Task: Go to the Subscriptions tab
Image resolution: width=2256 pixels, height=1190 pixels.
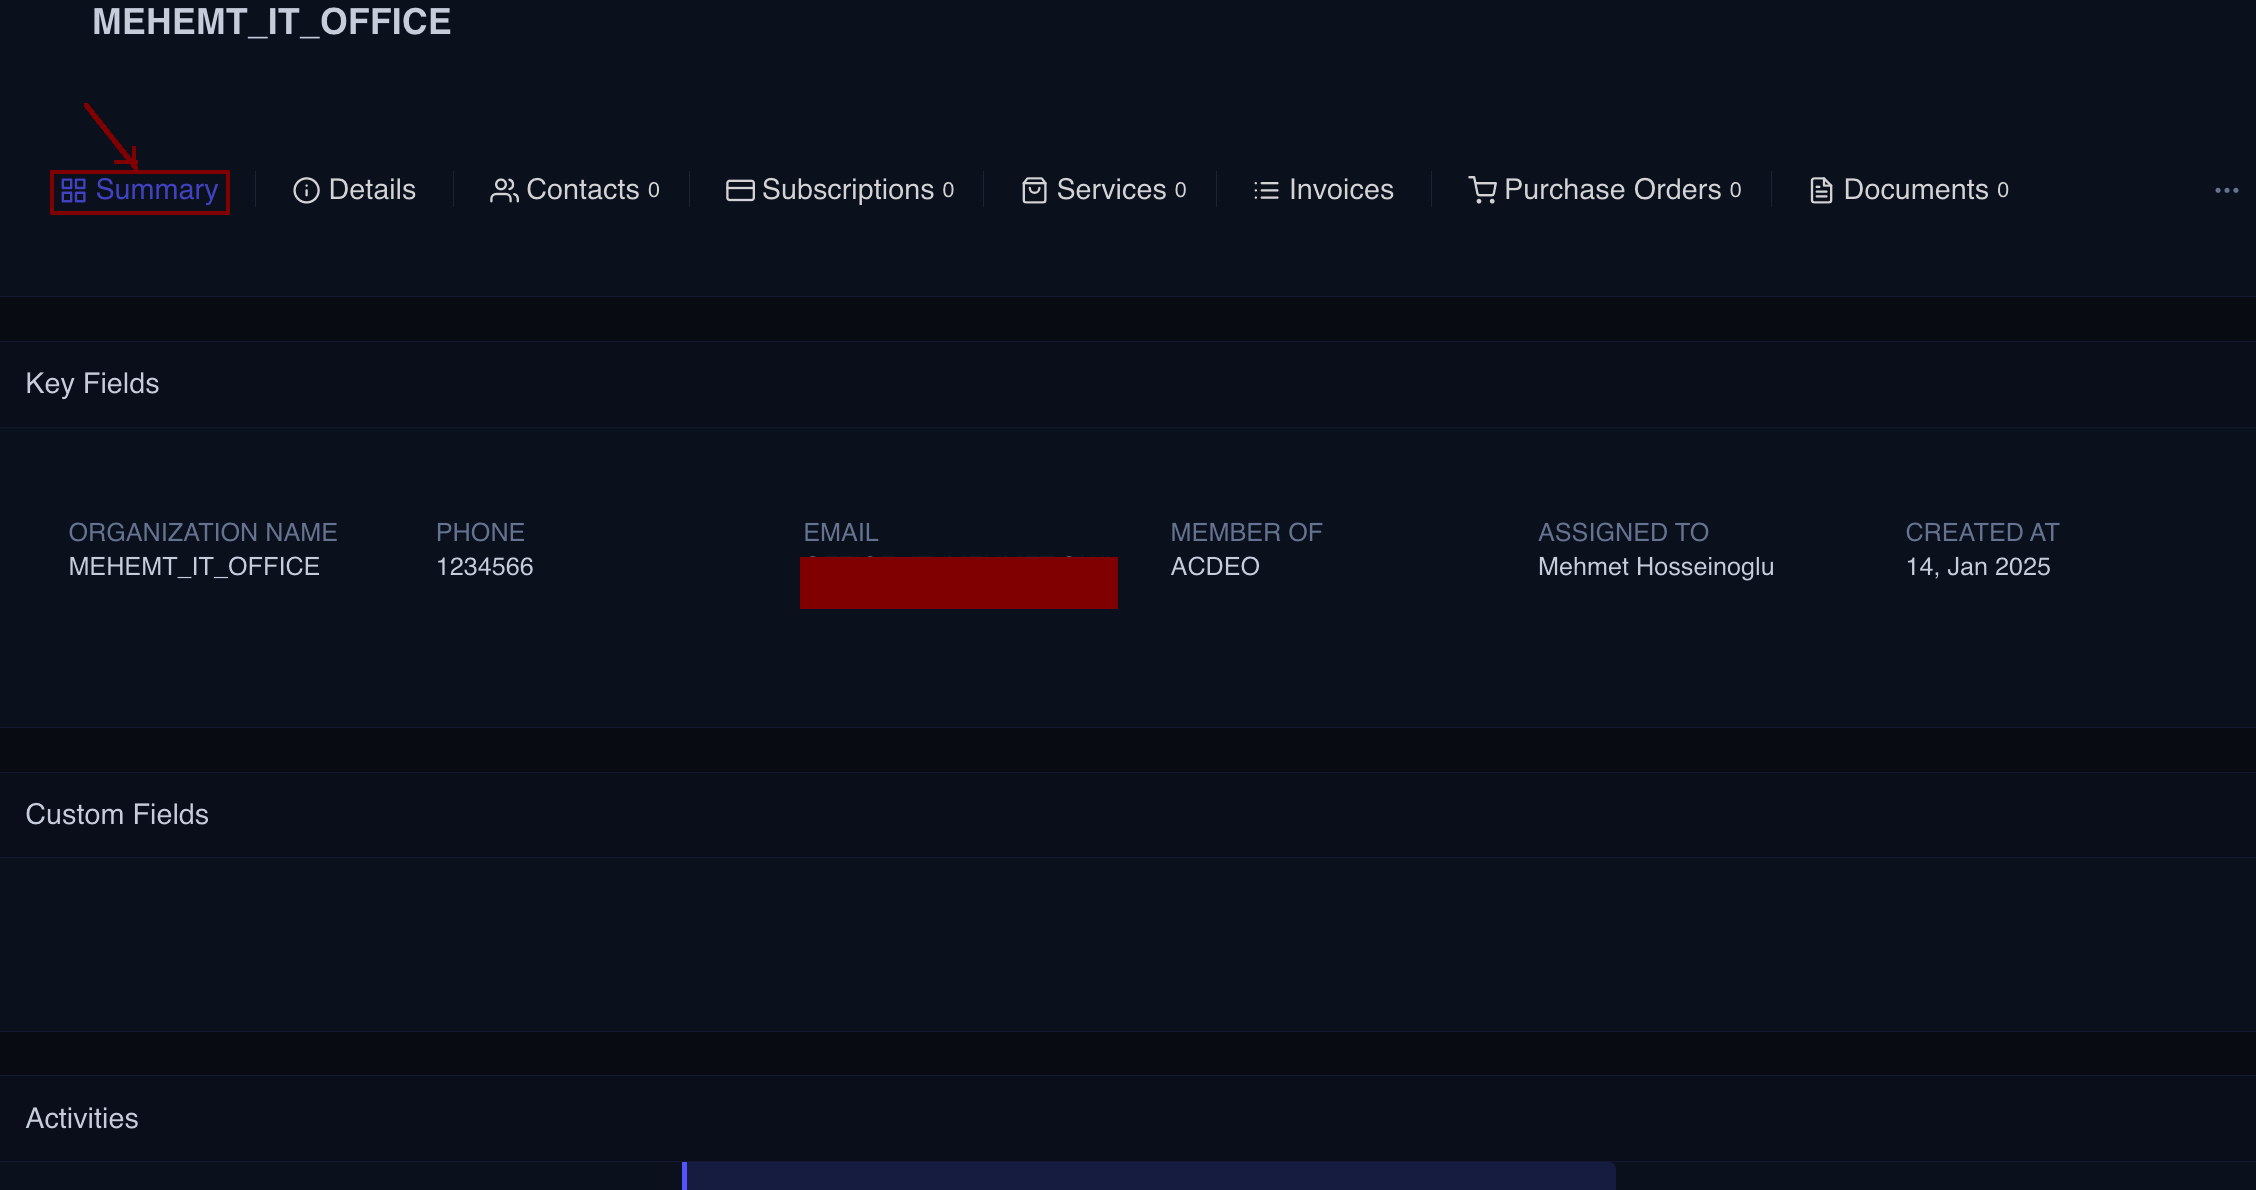Action: coord(847,190)
